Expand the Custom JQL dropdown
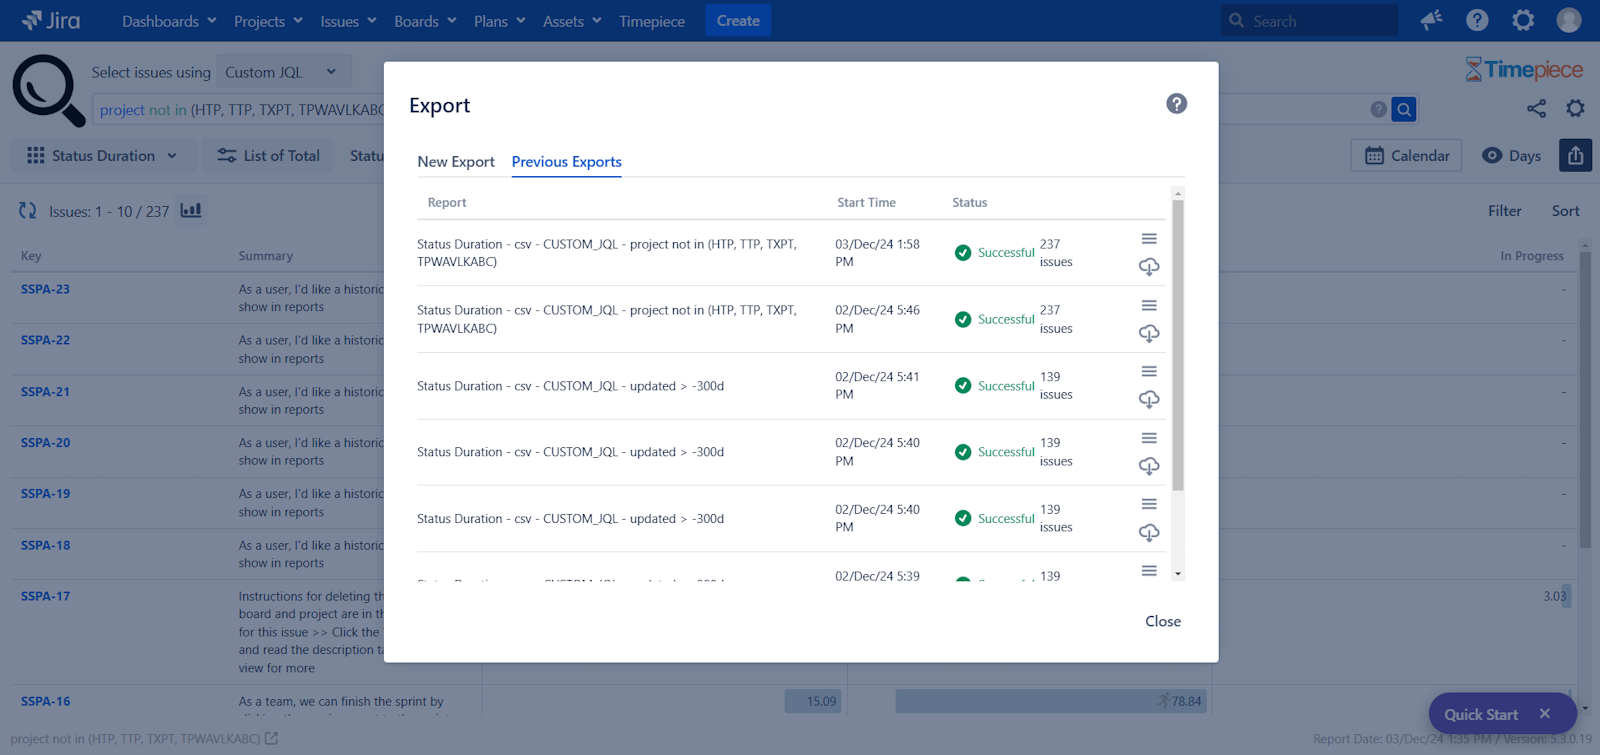Image resolution: width=1600 pixels, height=755 pixels. pos(281,72)
